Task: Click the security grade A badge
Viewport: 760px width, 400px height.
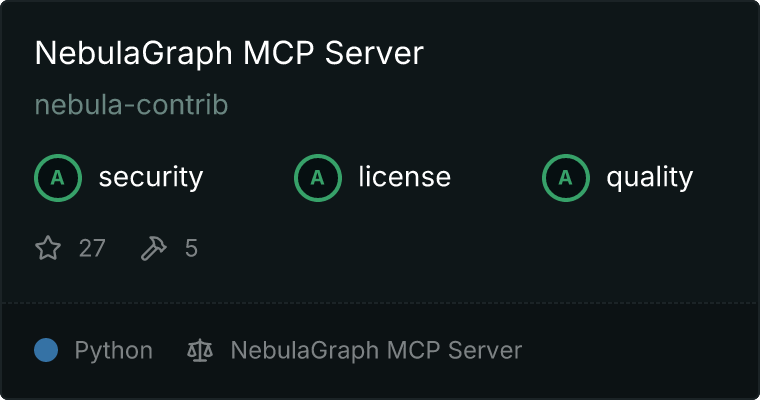Action: (58, 178)
